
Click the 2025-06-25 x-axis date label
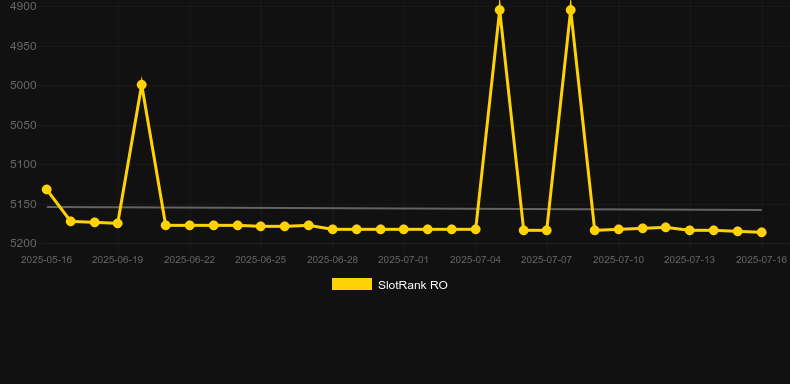260,260
